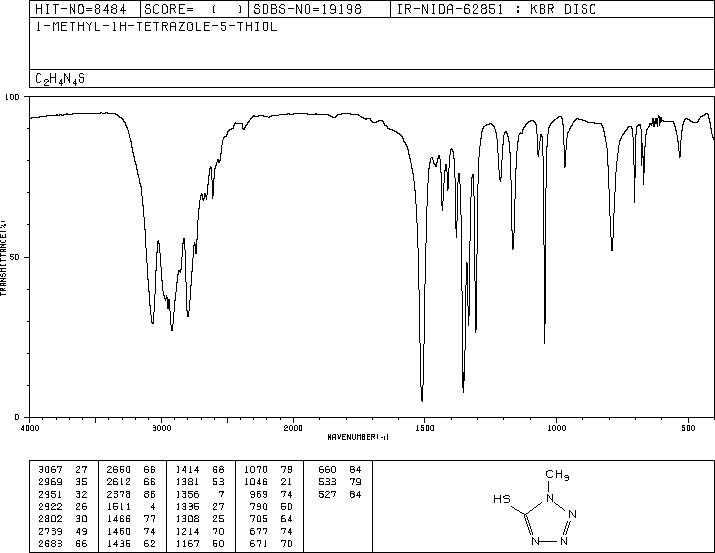Click the 50 label on transmittance axis
This screenshot has width=715, height=553.
click(x=15, y=257)
